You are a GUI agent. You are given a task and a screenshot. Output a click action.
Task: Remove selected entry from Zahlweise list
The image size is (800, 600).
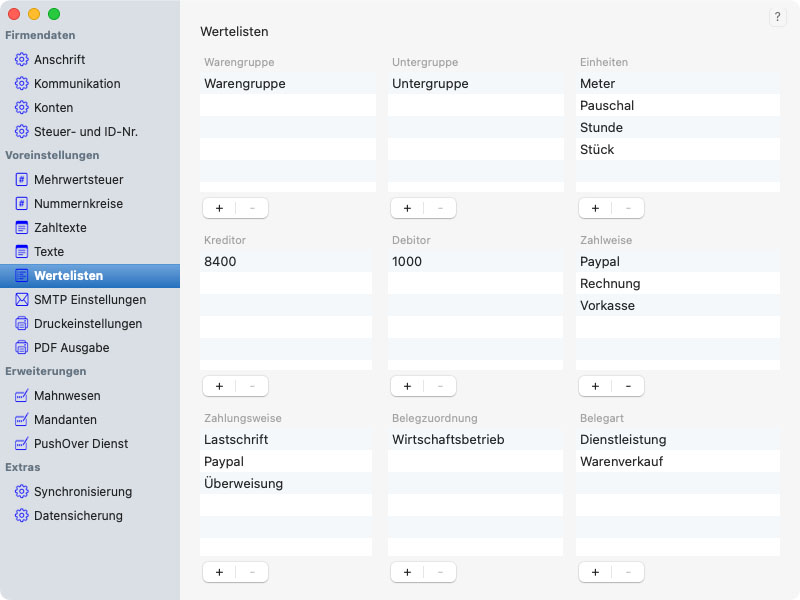click(x=628, y=386)
